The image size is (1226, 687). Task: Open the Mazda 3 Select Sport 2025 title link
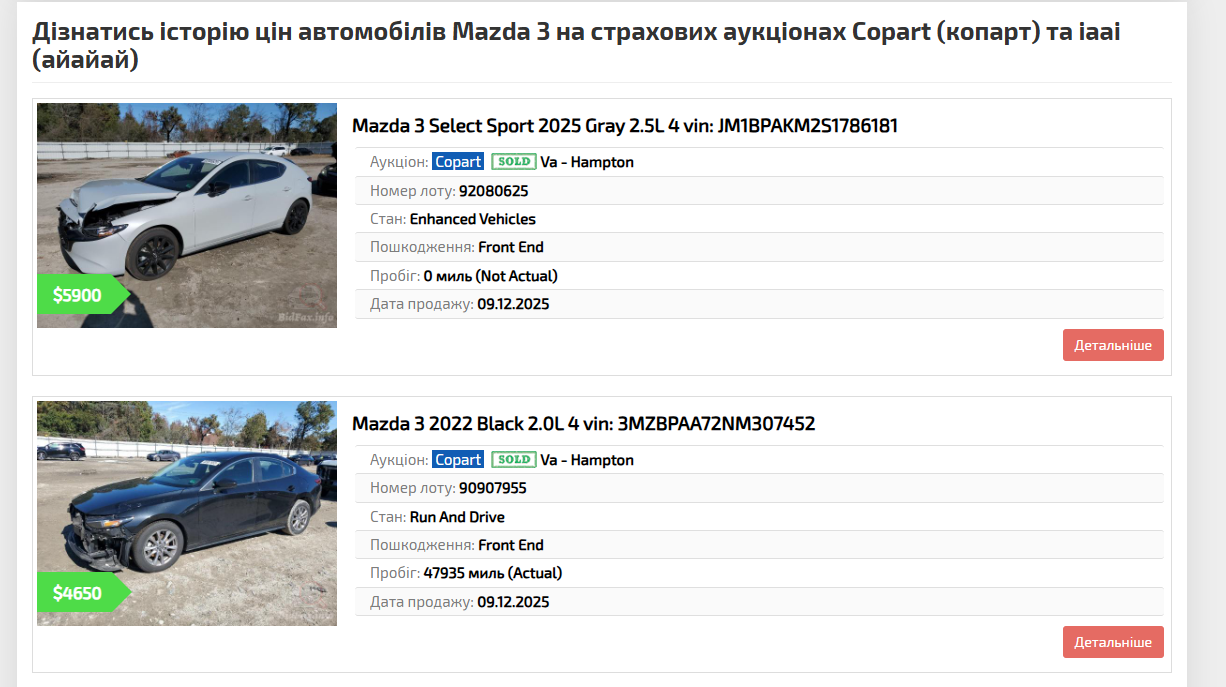(624, 126)
